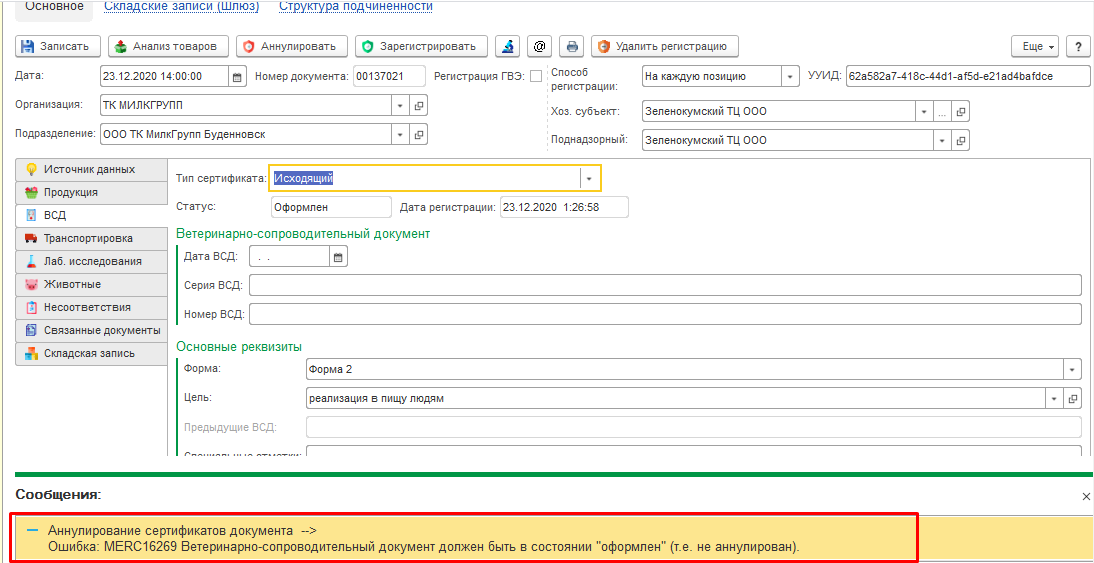This screenshot has width=1094, height=563.
Task: Click the Аннулировать button
Action: [292, 47]
